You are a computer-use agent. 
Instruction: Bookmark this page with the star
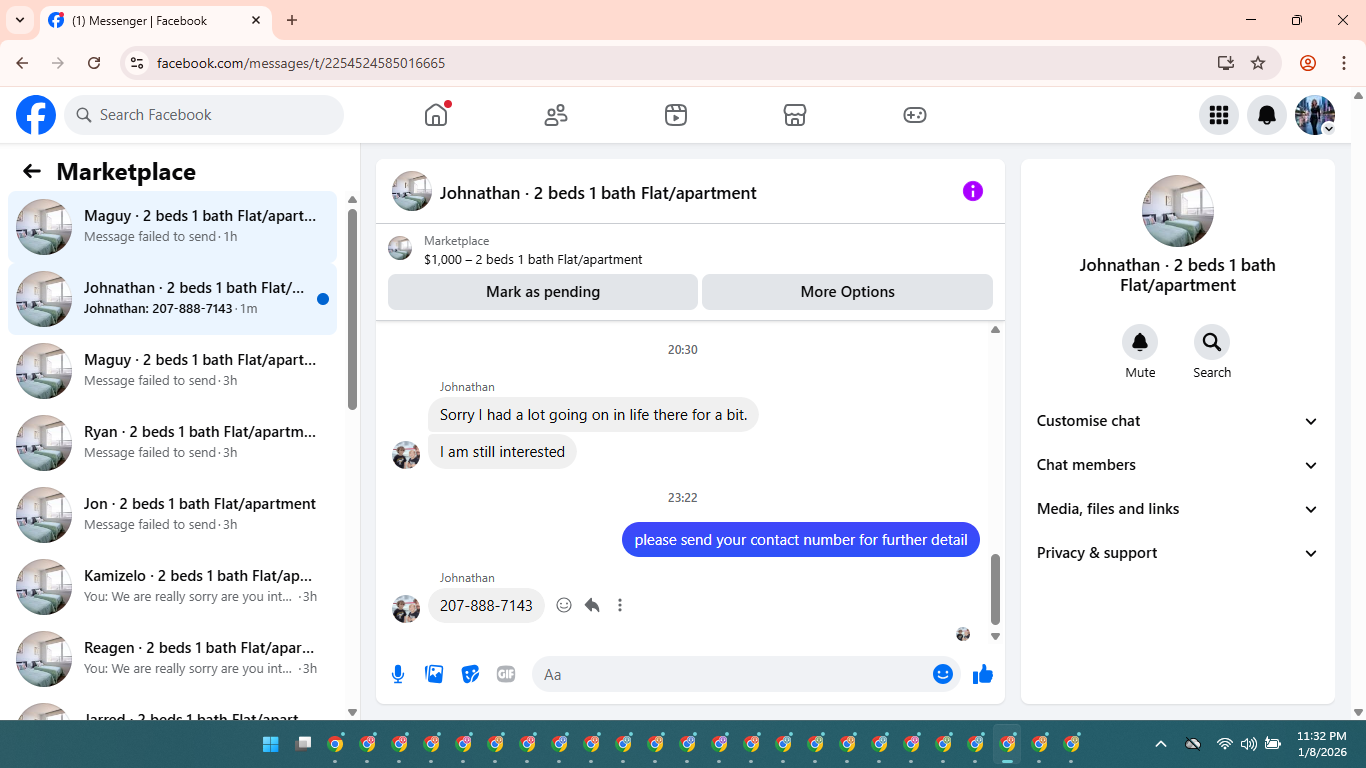tap(1258, 63)
